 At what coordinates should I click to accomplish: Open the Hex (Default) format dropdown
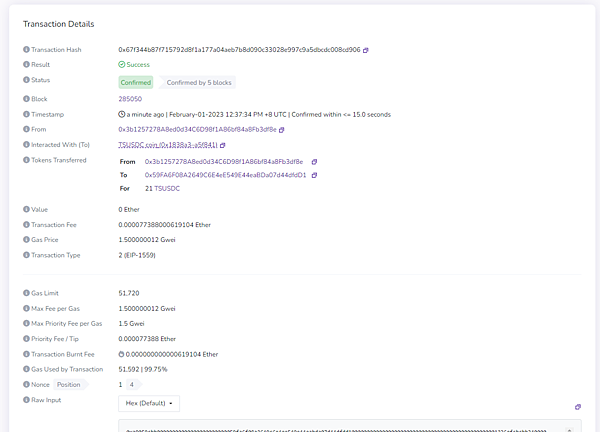(x=149, y=403)
